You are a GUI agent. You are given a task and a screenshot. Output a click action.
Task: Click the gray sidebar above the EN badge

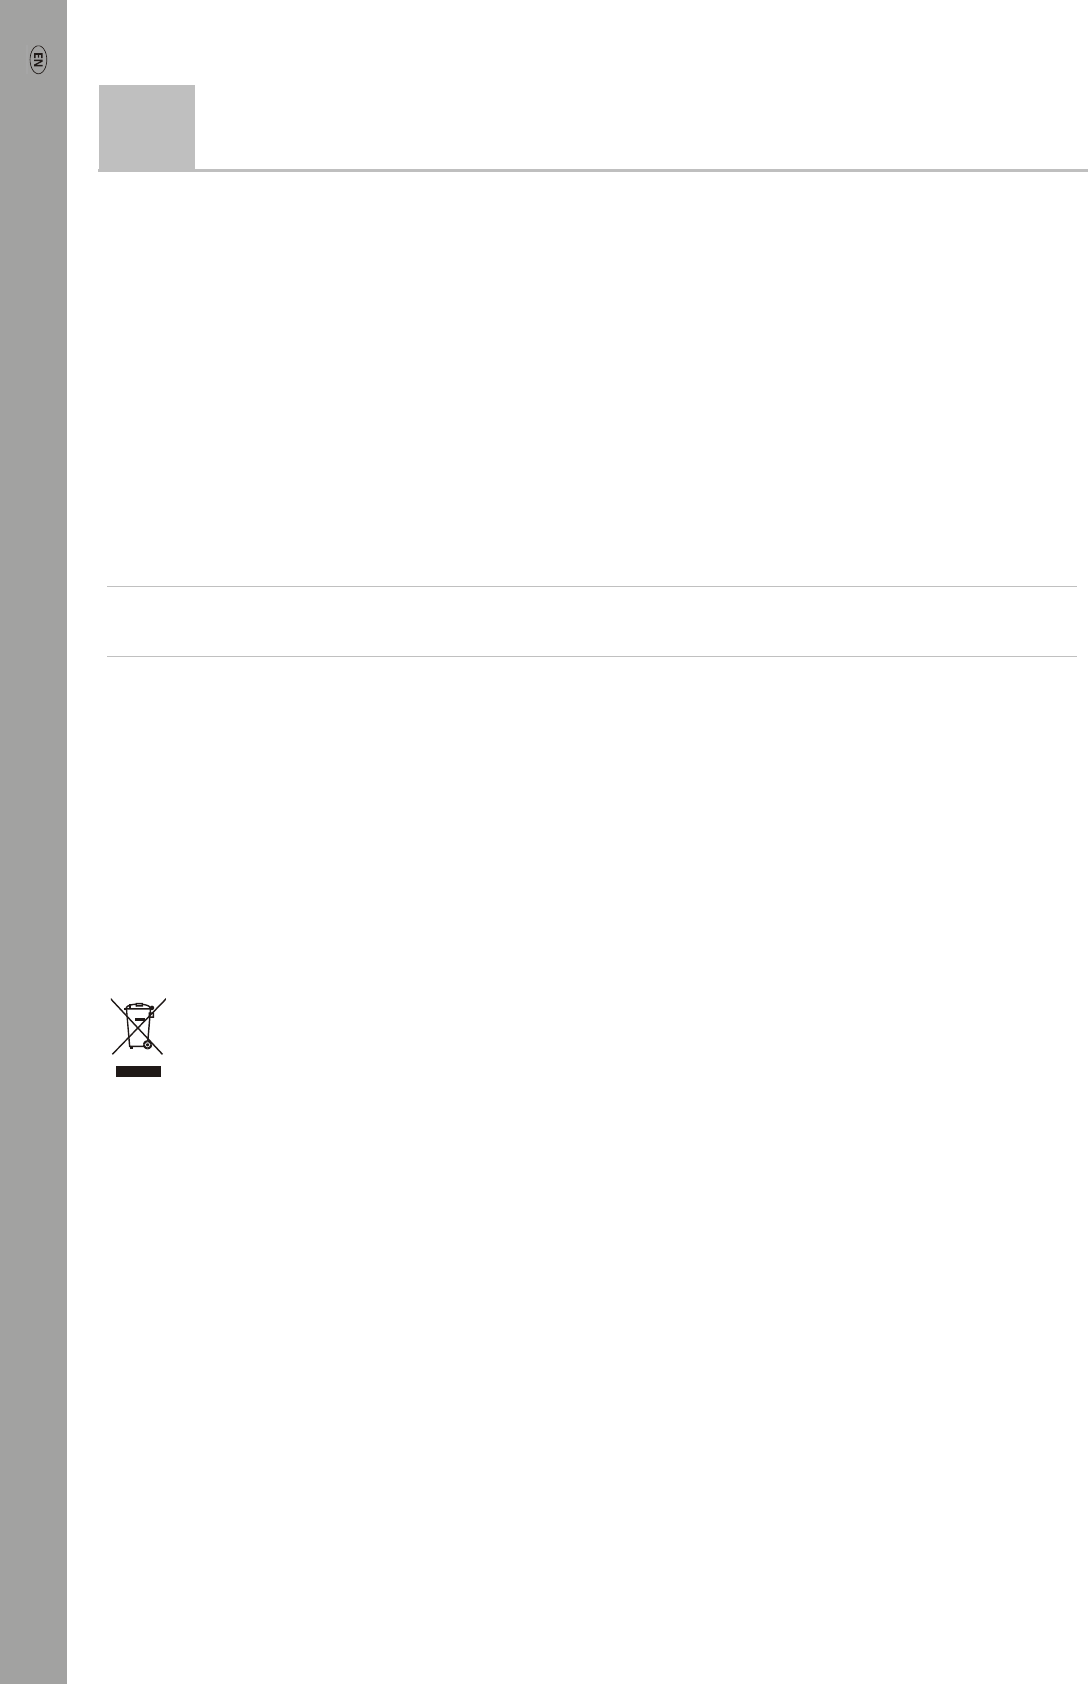tap(33, 20)
